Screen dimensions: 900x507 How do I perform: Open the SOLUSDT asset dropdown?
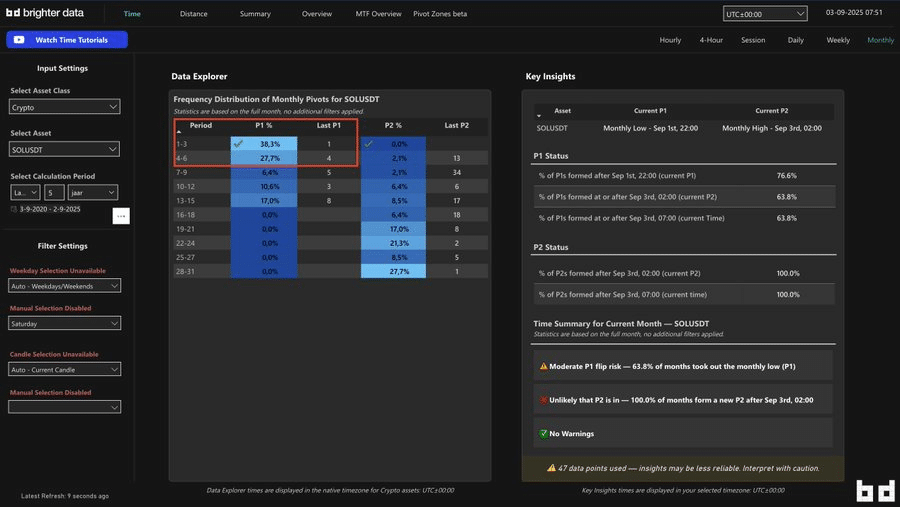(65, 149)
